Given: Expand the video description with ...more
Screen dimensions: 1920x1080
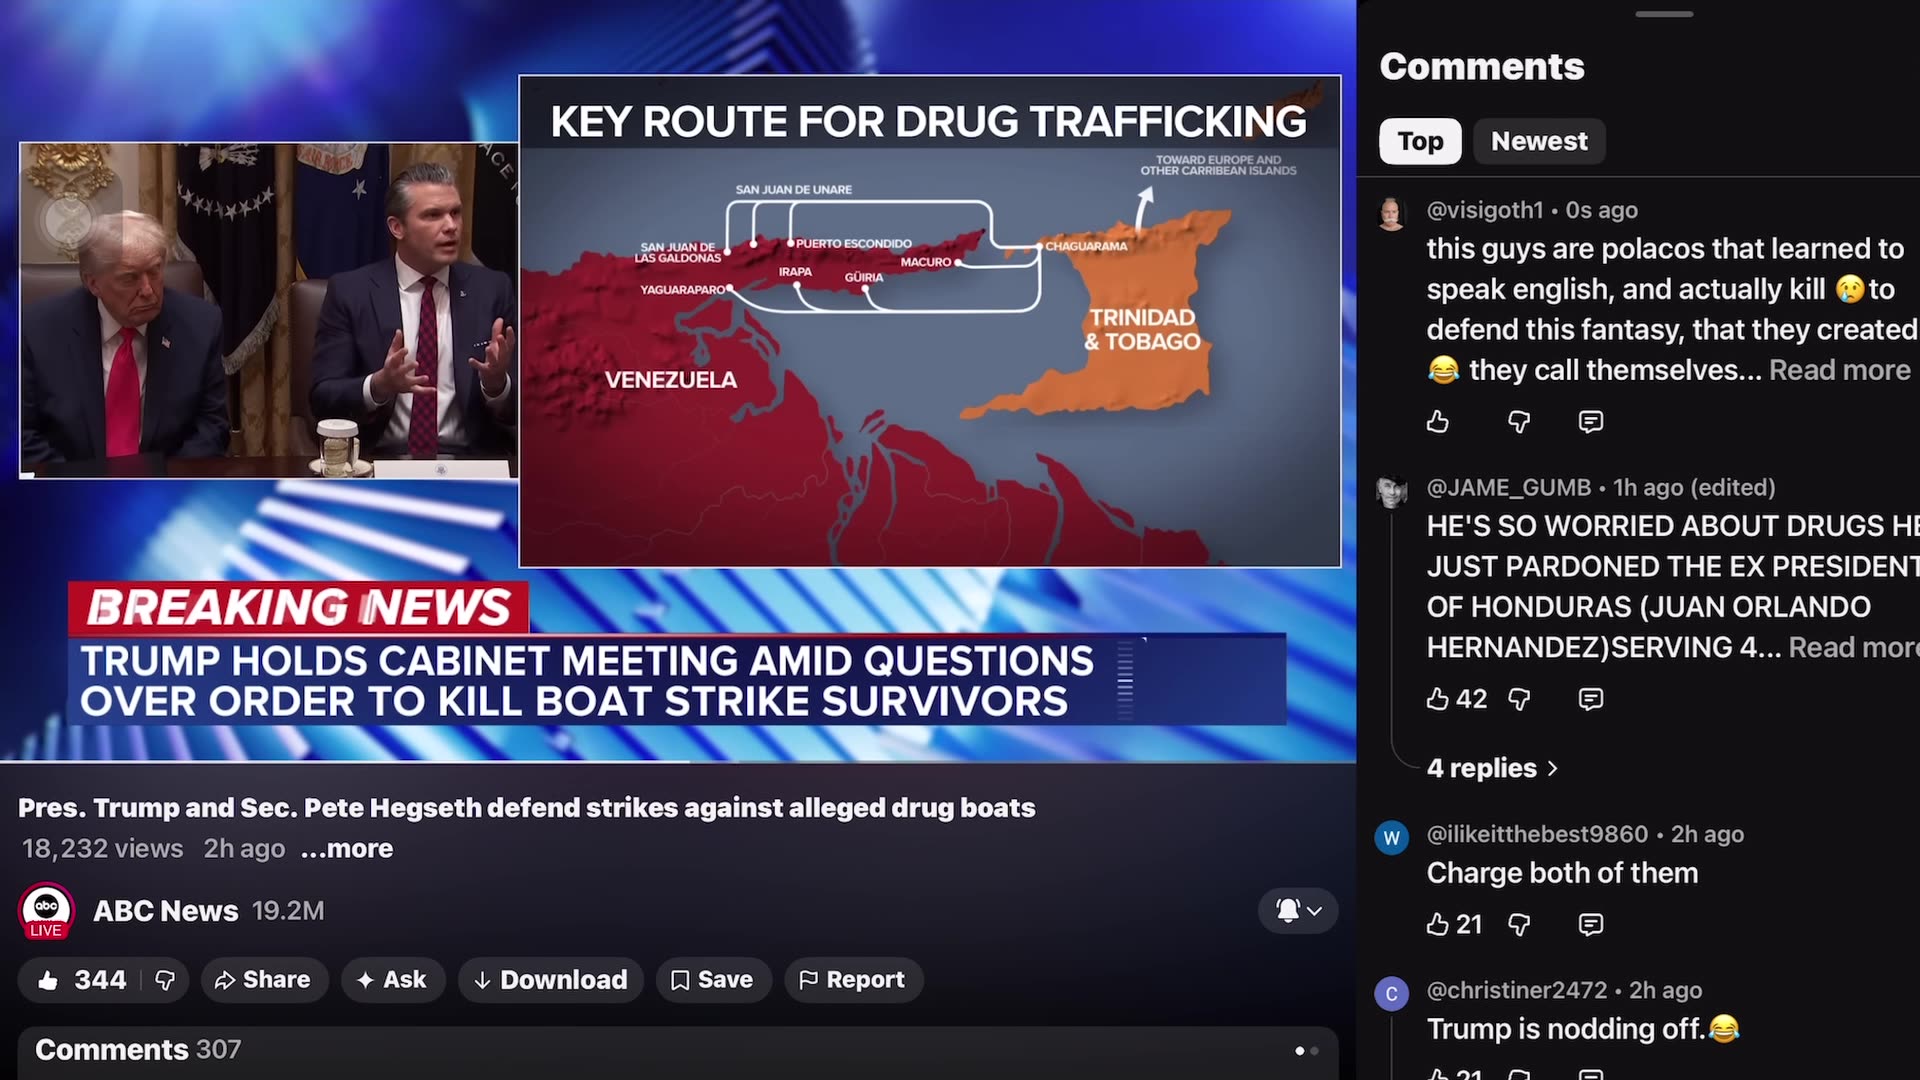Looking at the screenshot, I should (347, 849).
